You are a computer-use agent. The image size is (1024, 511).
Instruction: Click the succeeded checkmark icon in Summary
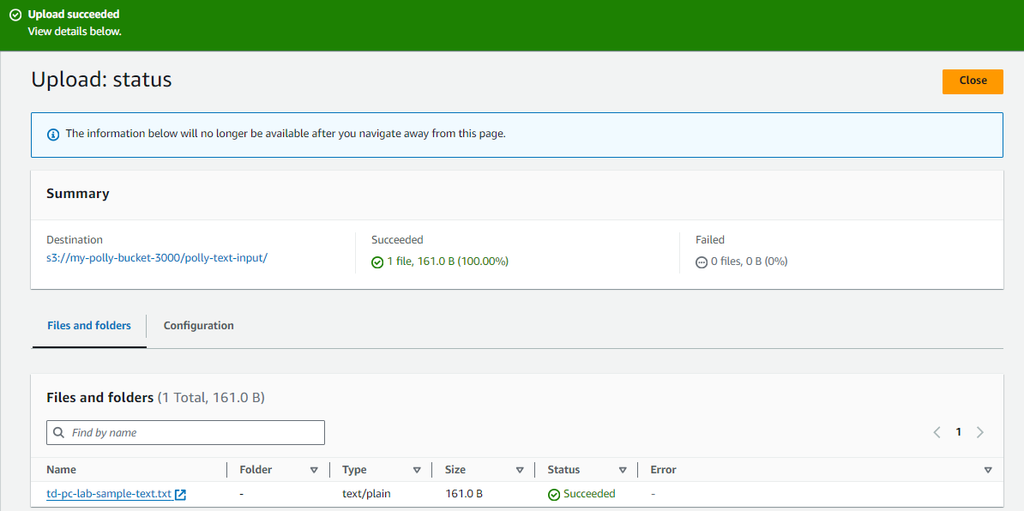click(377, 262)
